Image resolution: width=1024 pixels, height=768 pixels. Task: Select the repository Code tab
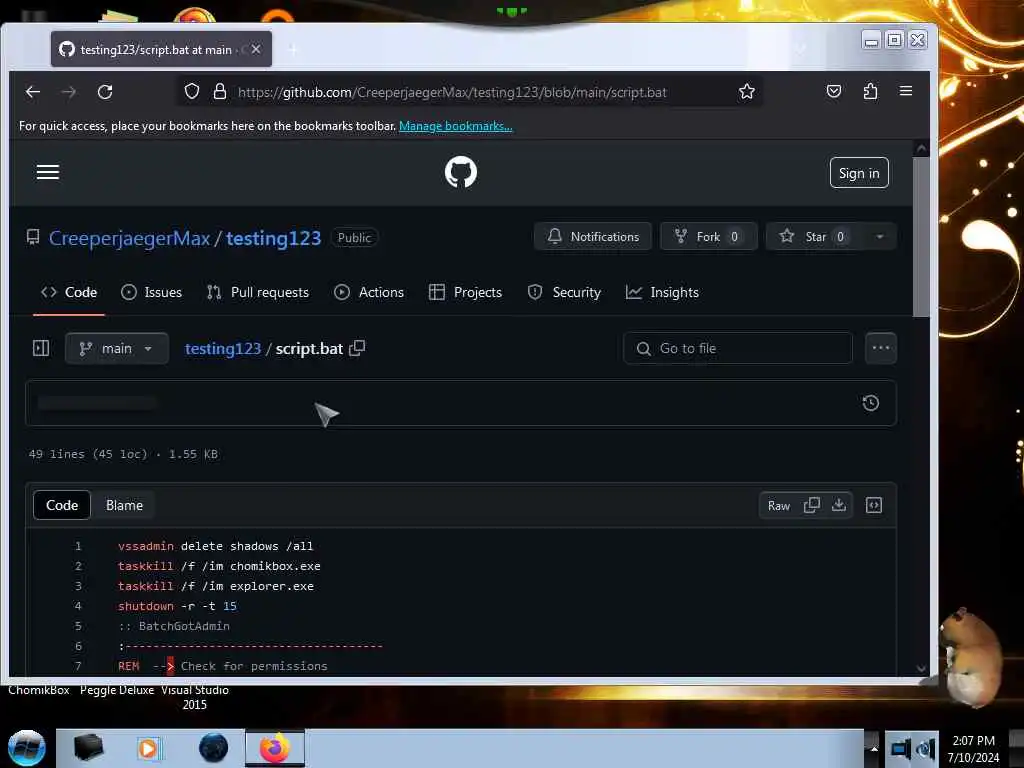point(69,292)
